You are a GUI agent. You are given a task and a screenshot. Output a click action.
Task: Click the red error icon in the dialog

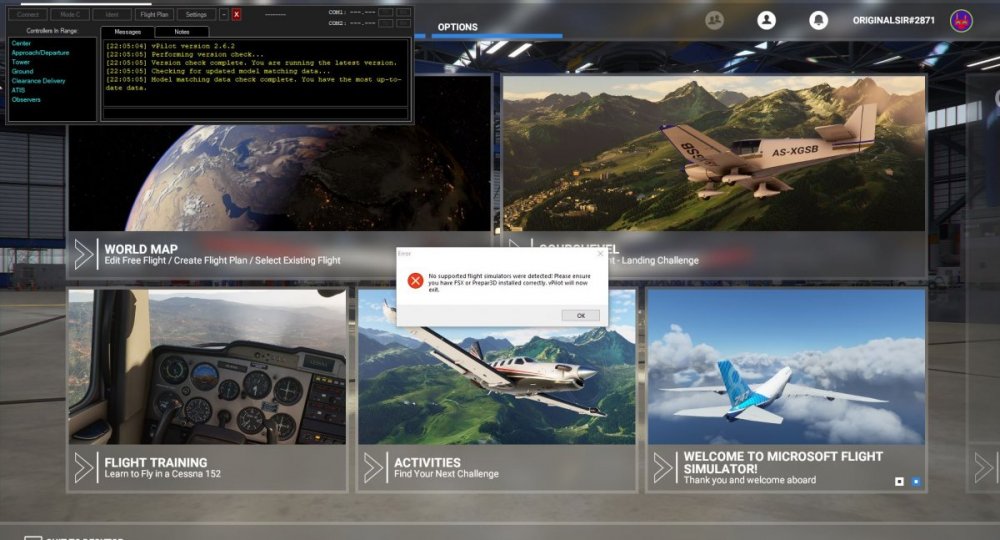pyautogui.click(x=415, y=281)
